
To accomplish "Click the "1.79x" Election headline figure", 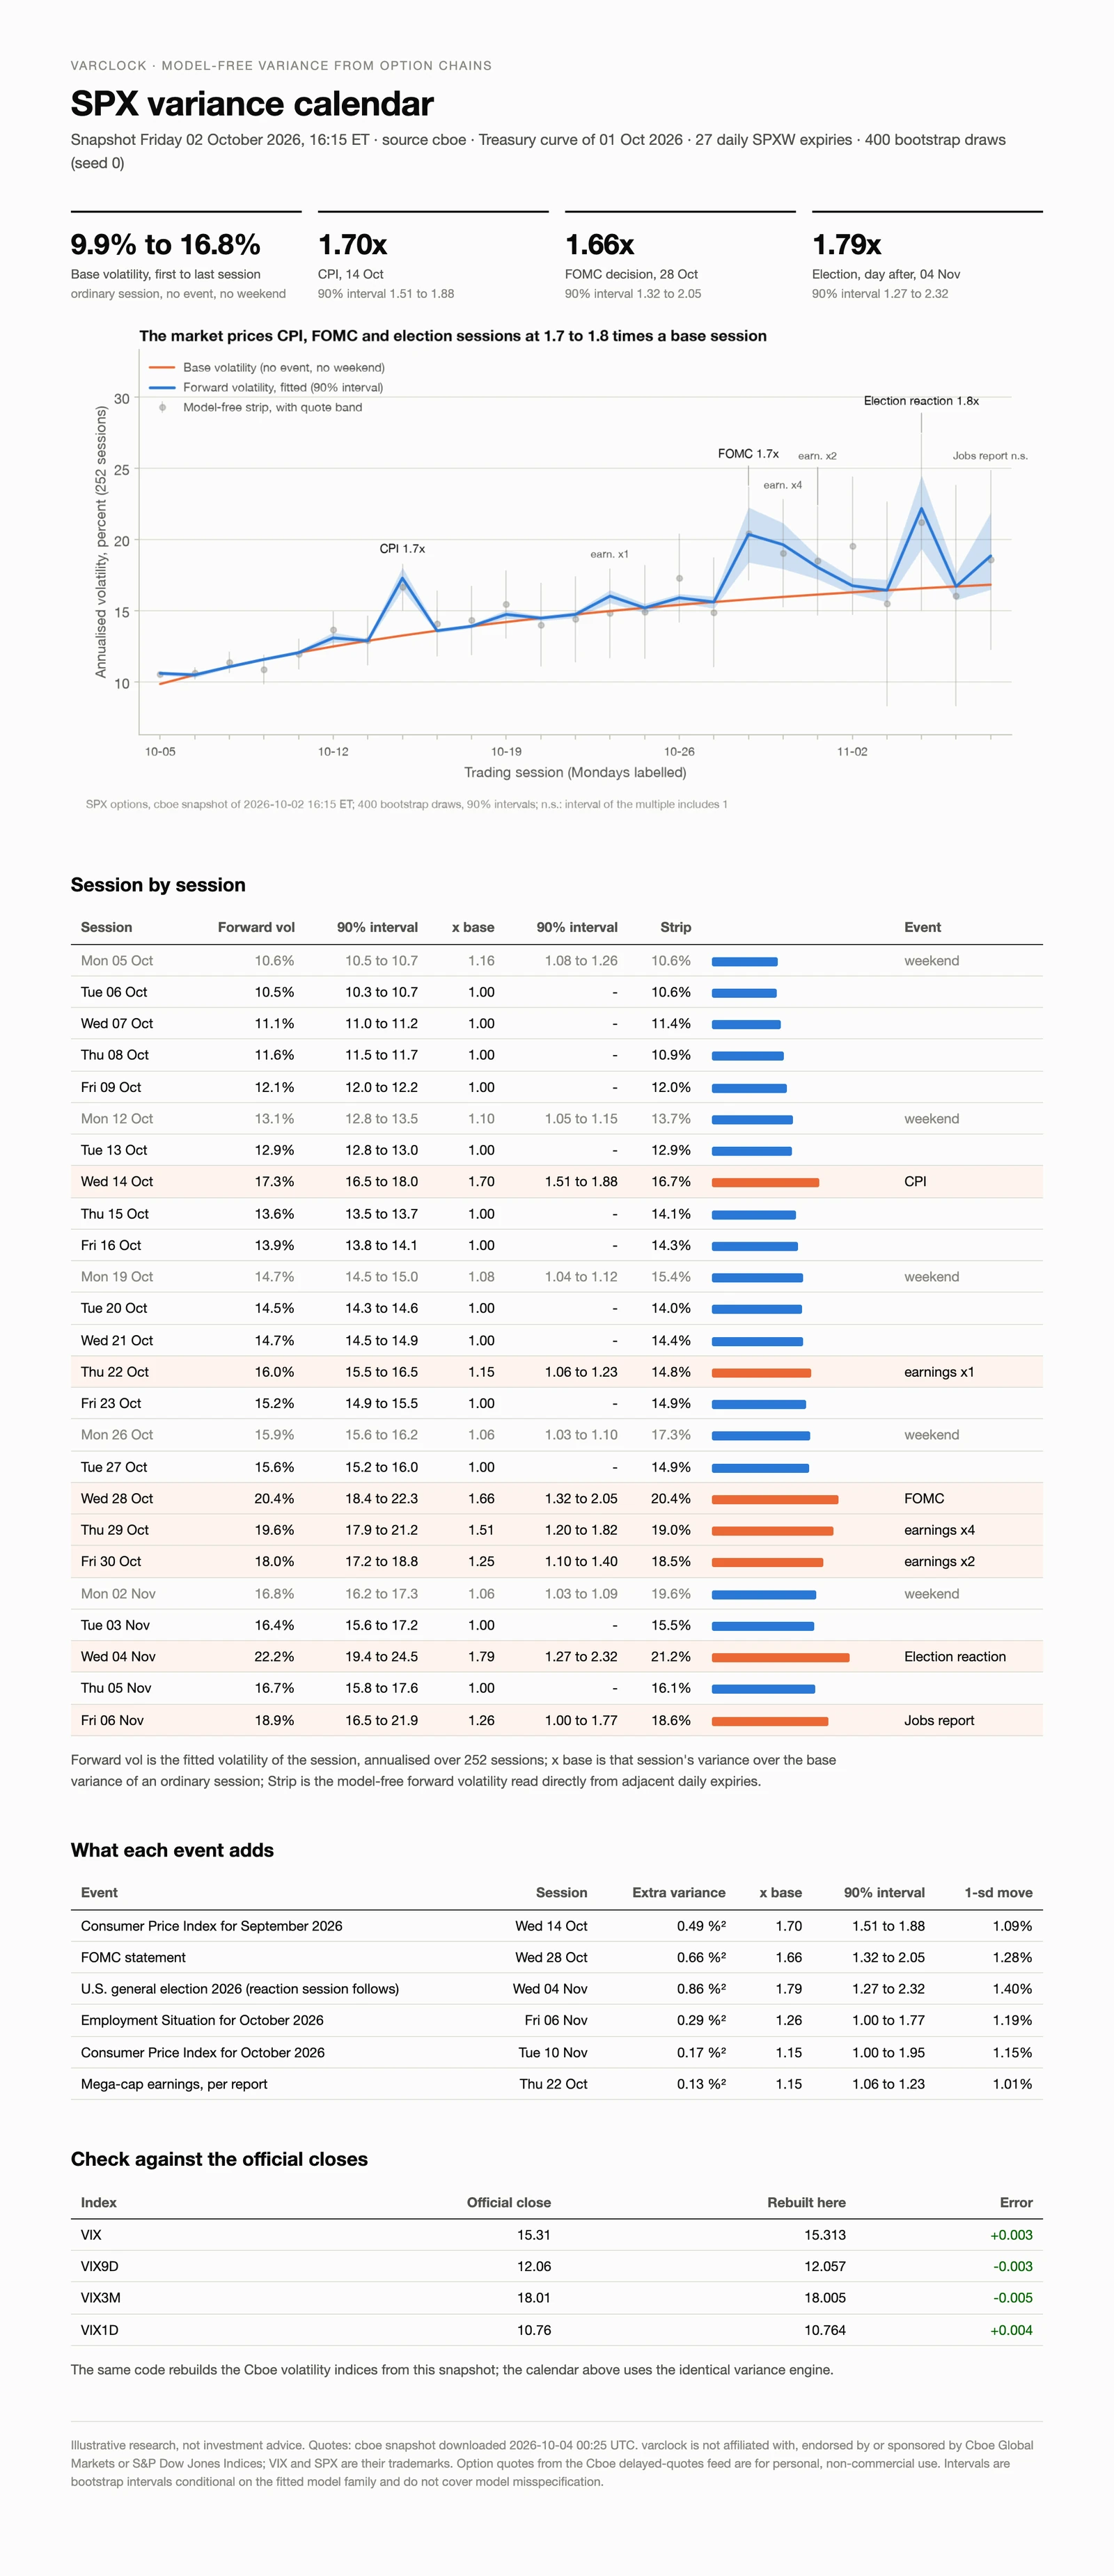I will (846, 244).
